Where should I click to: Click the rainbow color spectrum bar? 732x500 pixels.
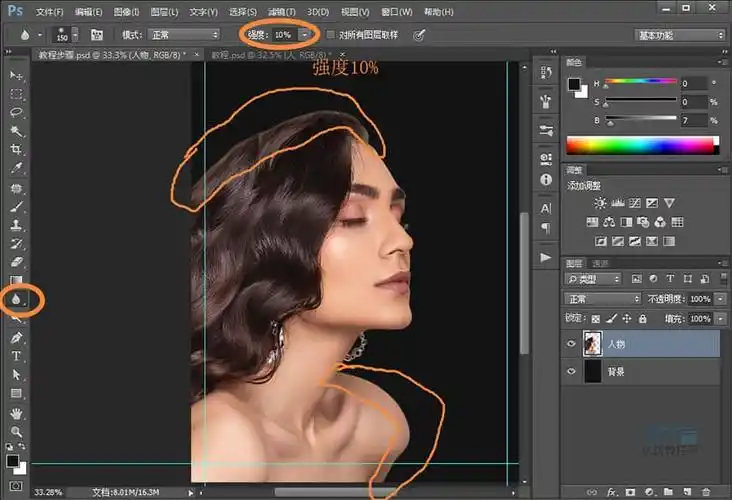click(x=641, y=145)
